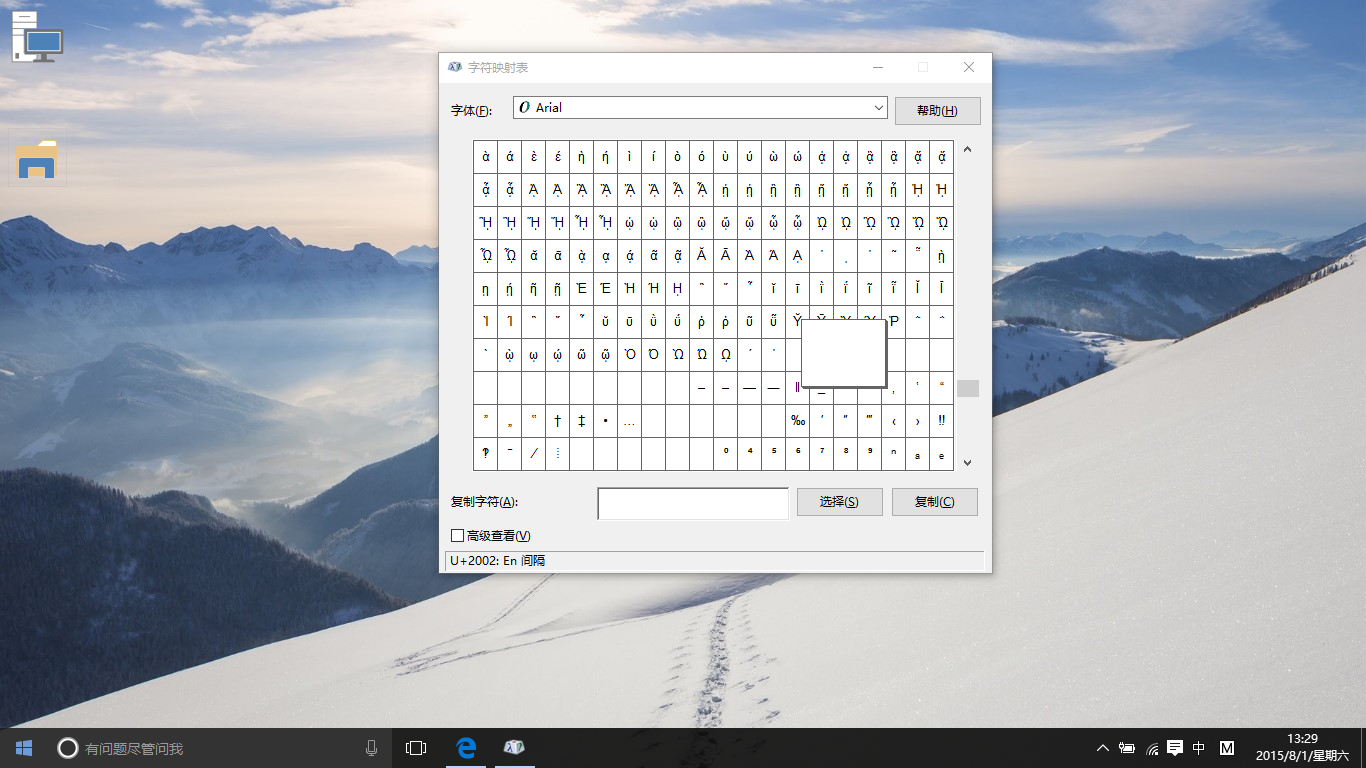Image resolution: width=1366 pixels, height=768 pixels.
Task: Select capital Alpha with macron Ᾱ
Action: pyautogui.click(x=726, y=256)
